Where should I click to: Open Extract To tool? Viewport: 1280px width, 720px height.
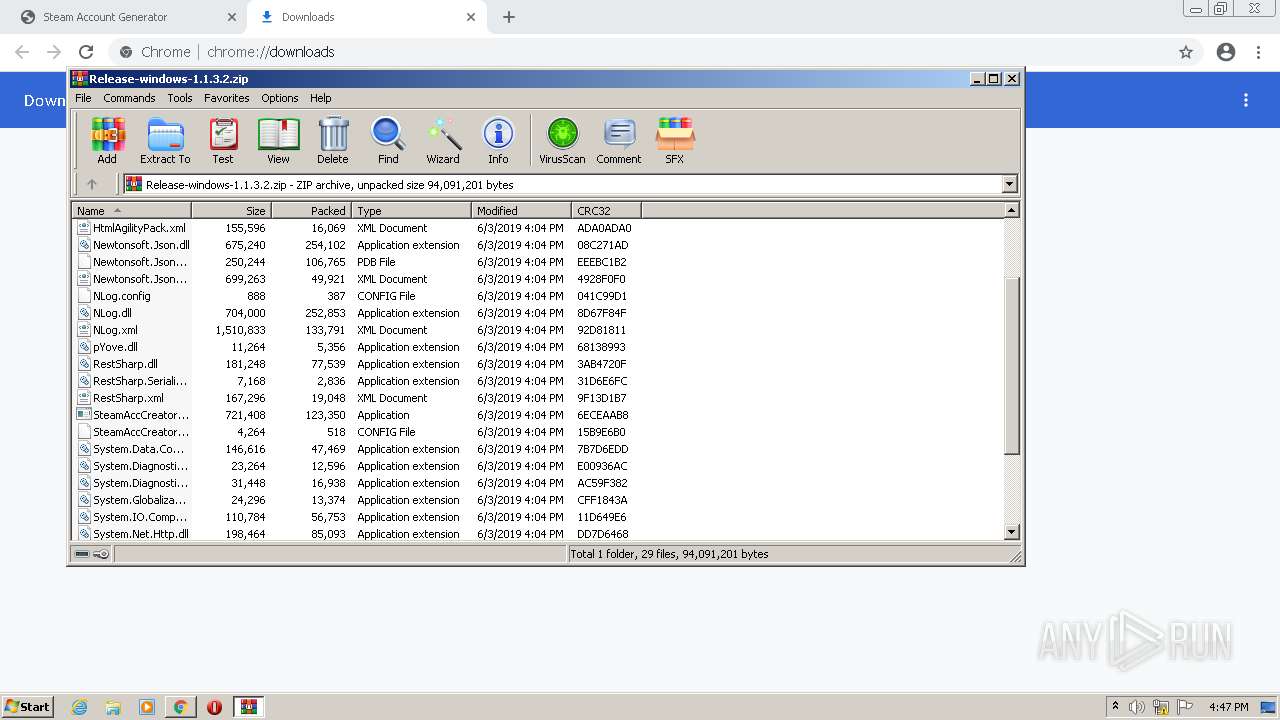[x=165, y=140]
